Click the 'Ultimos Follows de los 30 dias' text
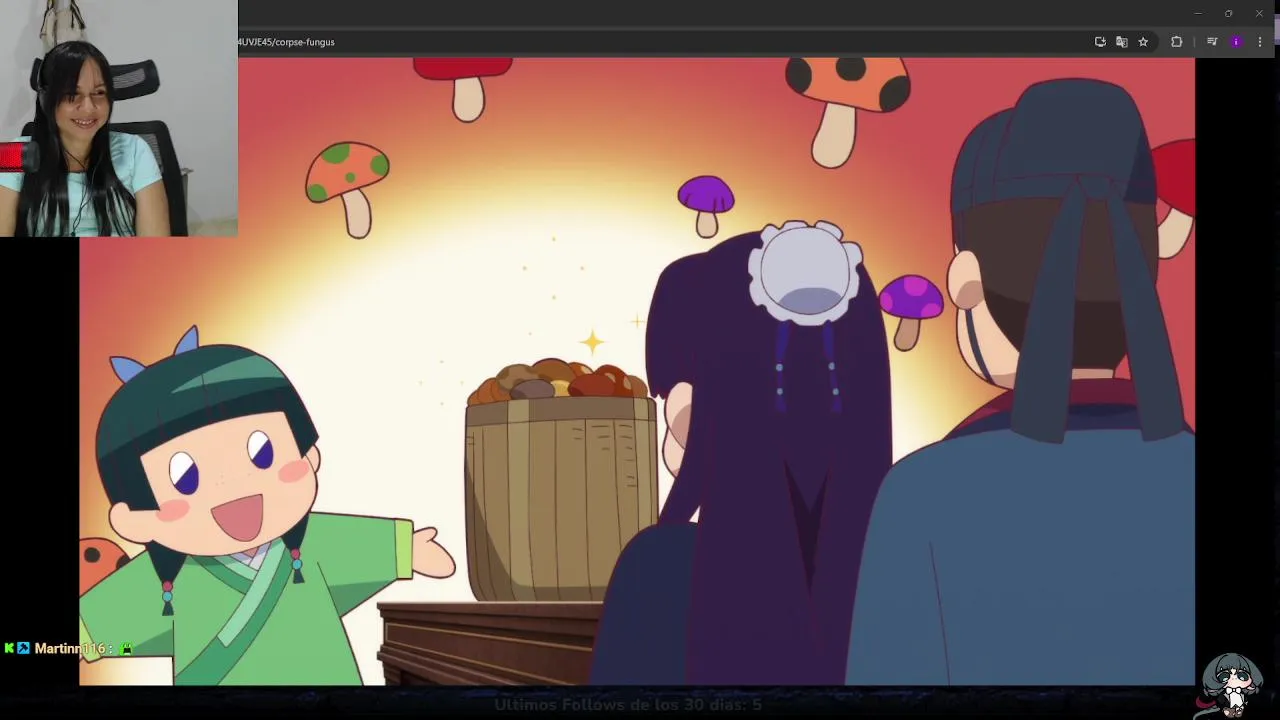The height and width of the screenshot is (720, 1280). pyautogui.click(x=628, y=704)
